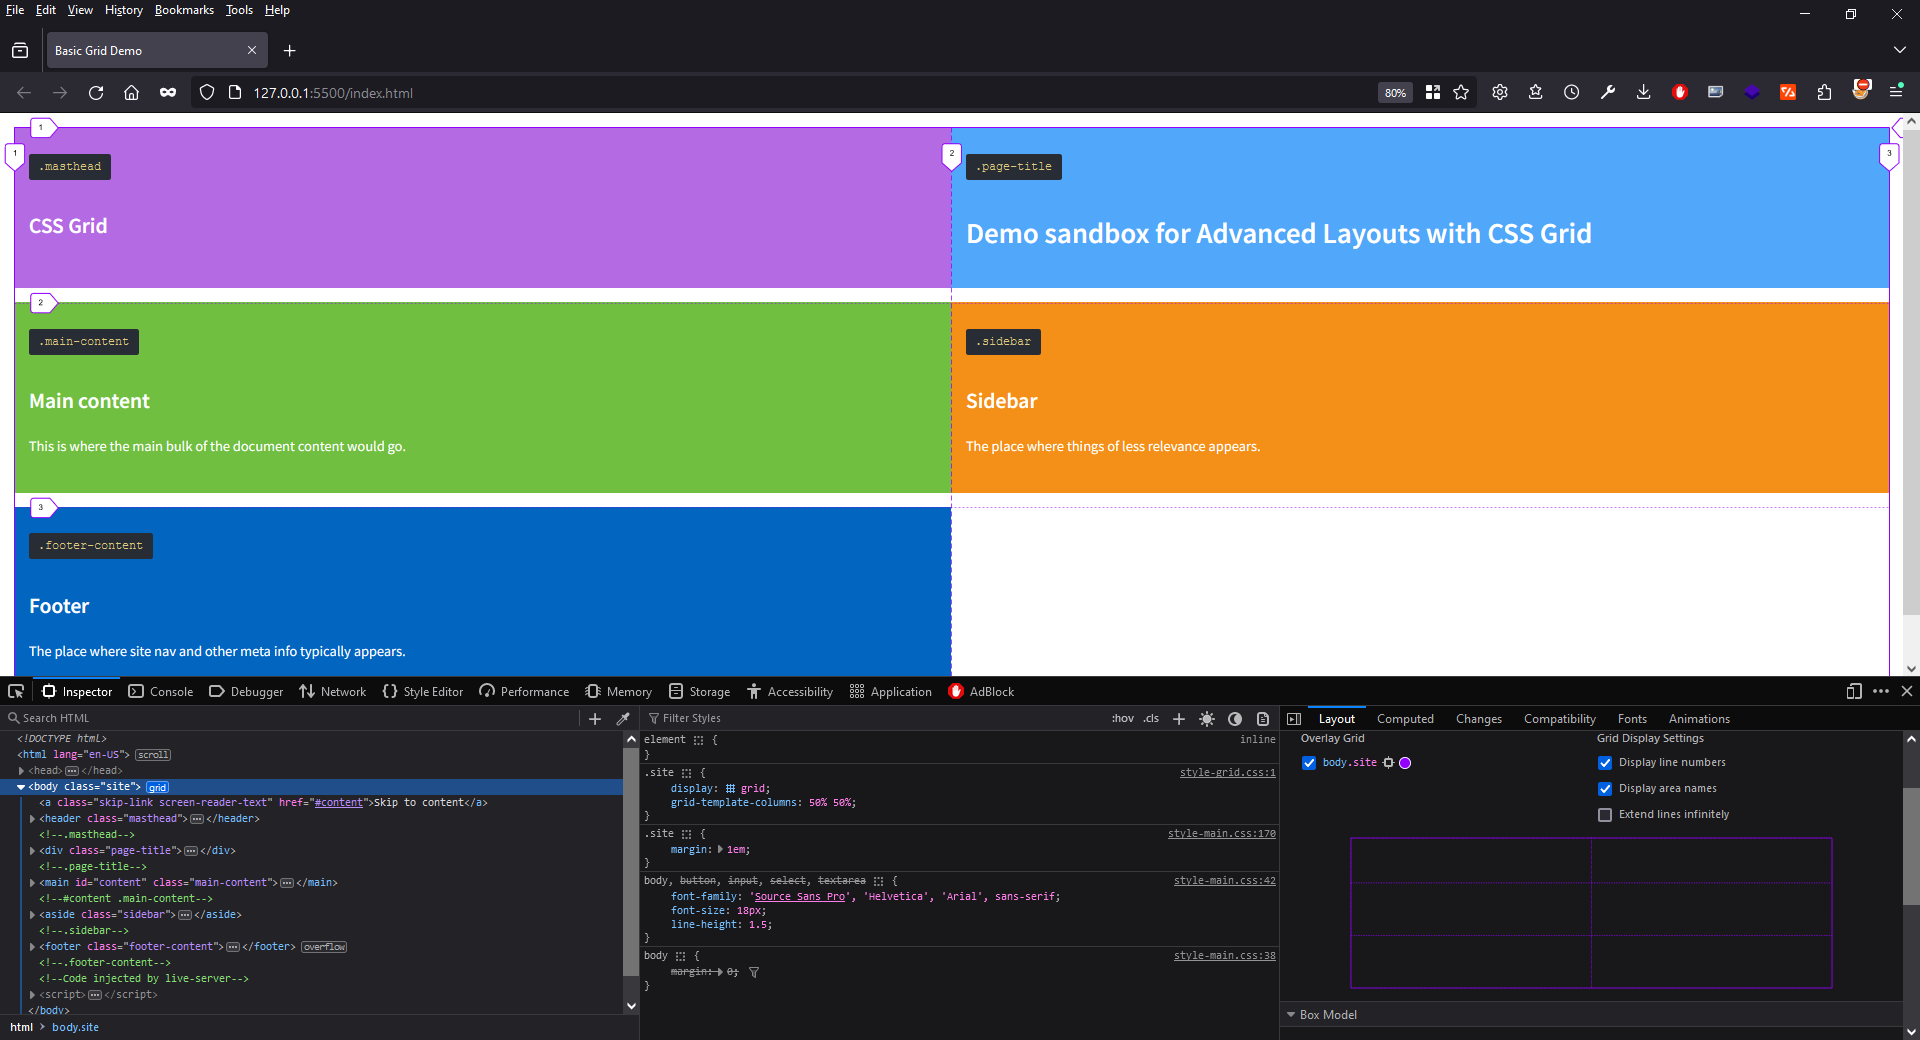Toggle the .cls classes panel
Image resolution: width=1920 pixels, height=1040 pixels.
tap(1151, 718)
